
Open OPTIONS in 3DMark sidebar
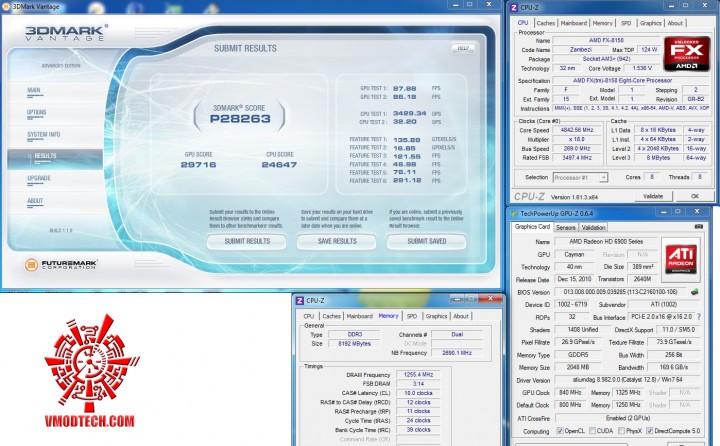pyautogui.click(x=36, y=113)
